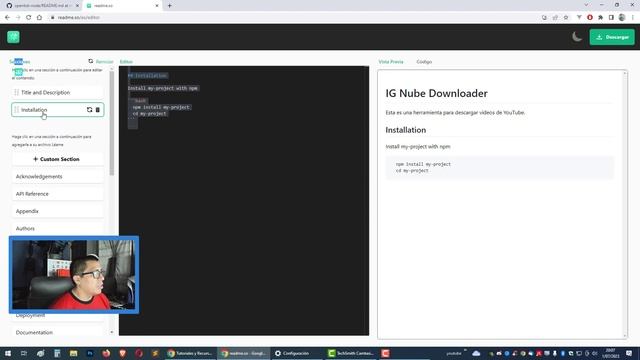Add the Appendix section
The height and width of the screenshot is (360, 640).
coord(58,211)
